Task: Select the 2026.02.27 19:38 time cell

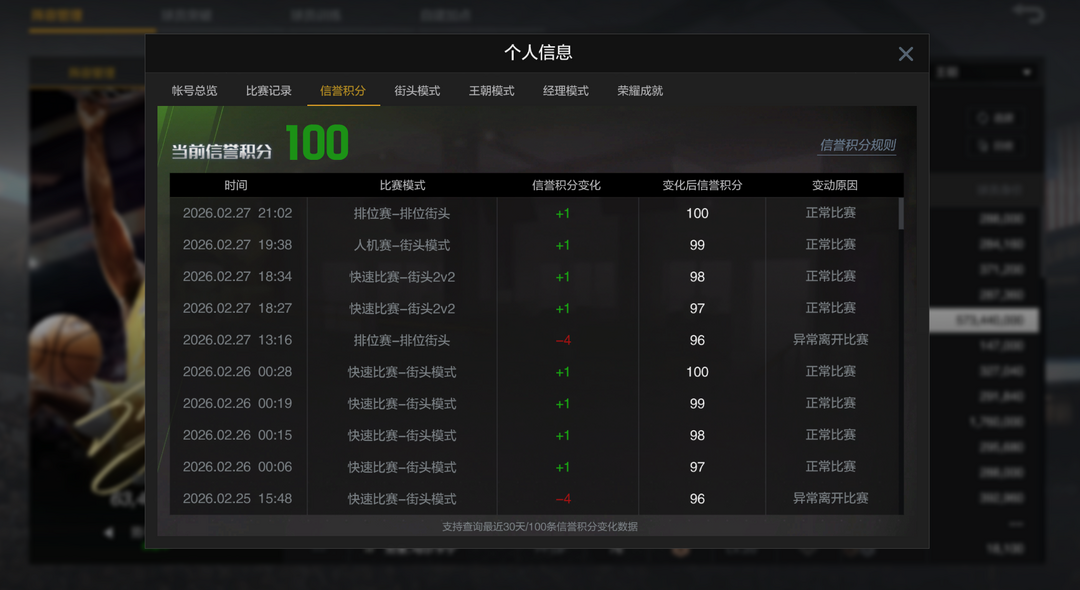Action: pos(238,245)
